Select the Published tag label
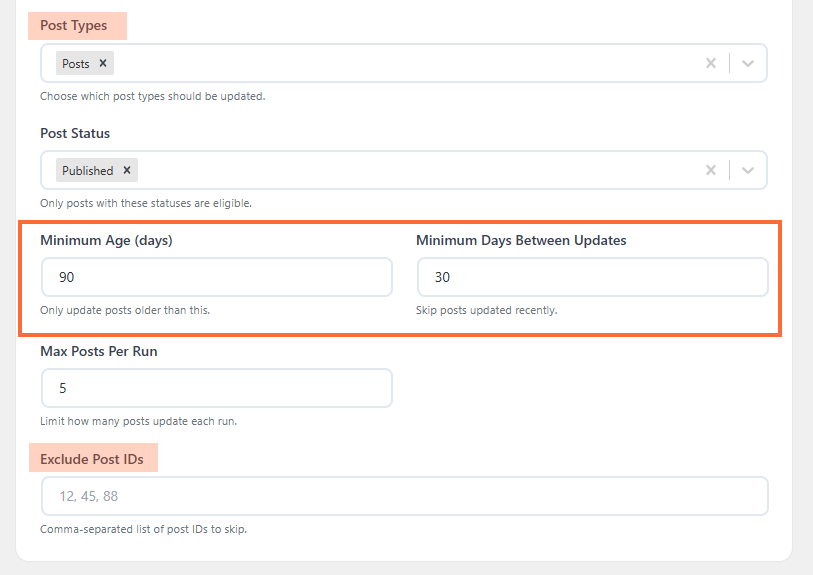Viewport: 813px width, 575px height. (x=88, y=171)
